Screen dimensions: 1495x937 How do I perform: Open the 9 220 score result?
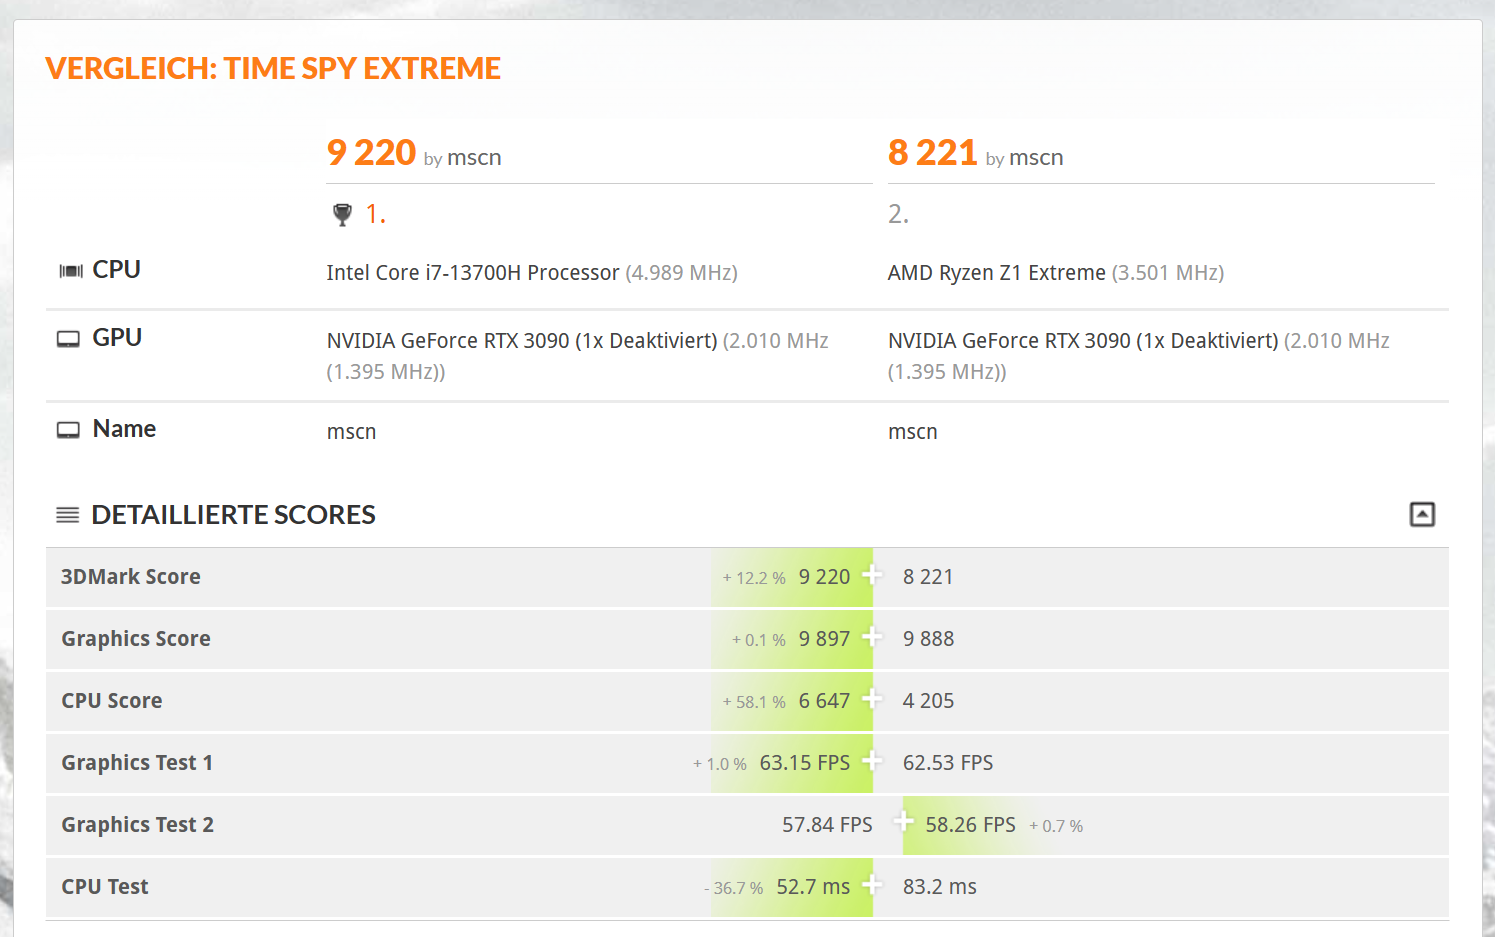[371, 153]
